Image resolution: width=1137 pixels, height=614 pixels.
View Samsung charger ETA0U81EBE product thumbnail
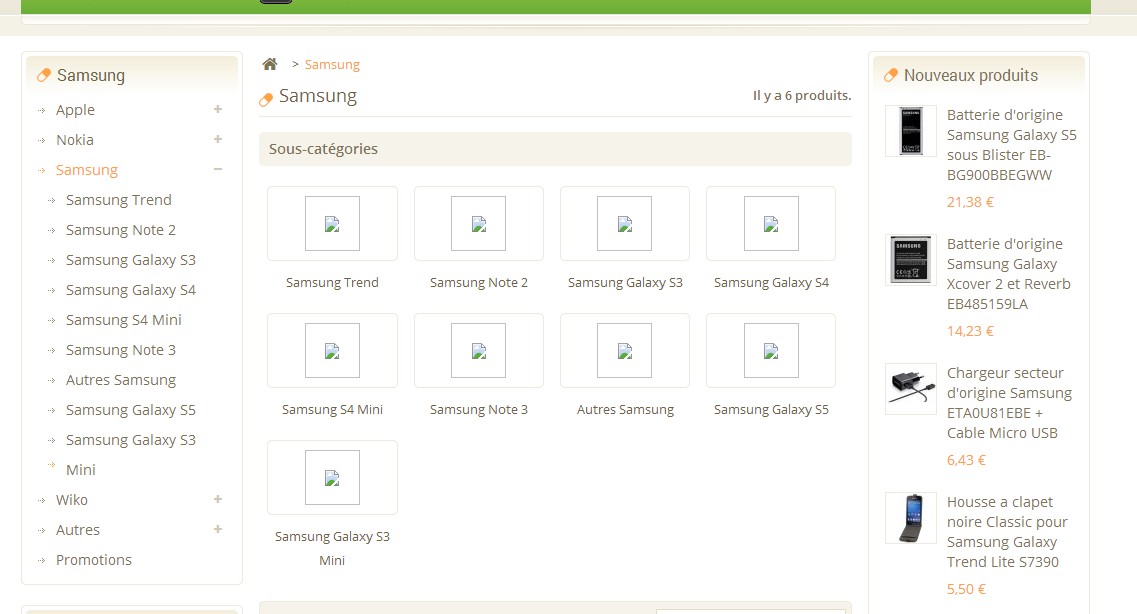click(x=911, y=389)
